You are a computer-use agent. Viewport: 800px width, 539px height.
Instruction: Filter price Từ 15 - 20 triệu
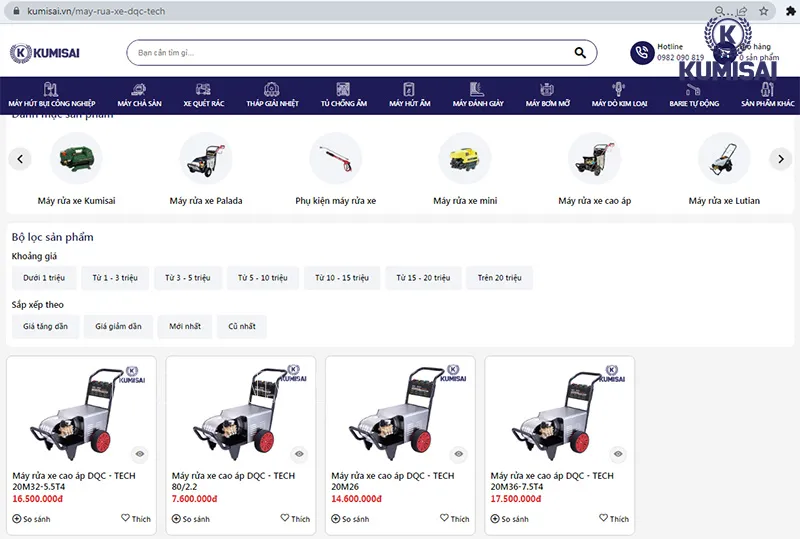423,278
